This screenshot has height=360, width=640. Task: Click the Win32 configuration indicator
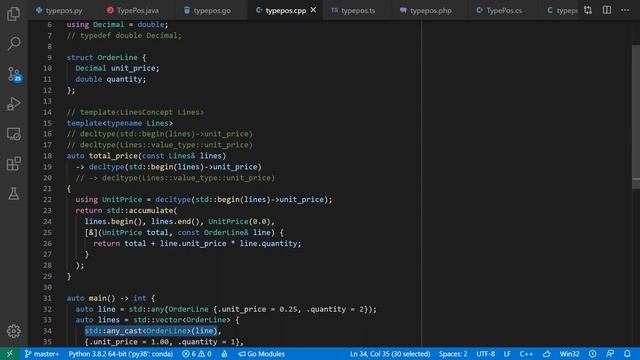569,354
